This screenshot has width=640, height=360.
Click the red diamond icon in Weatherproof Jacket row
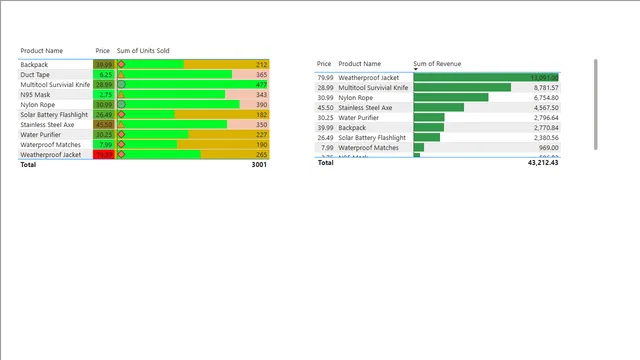pyautogui.click(x=121, y=155)
